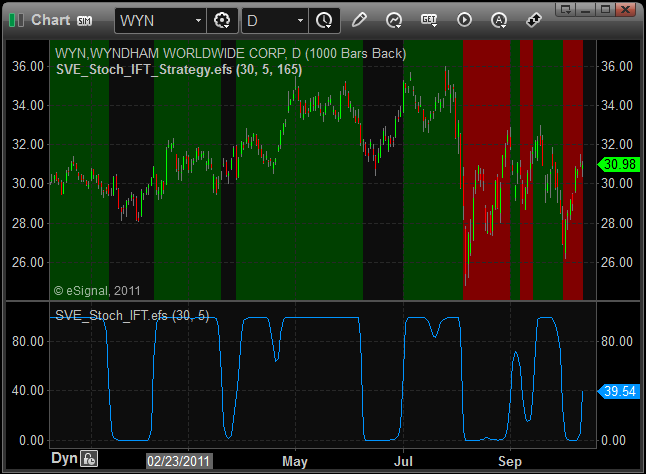Screen dimensions: 646x474
Task: Click the 80.00 label on right indicator axis
Action: tap(617, 341)
